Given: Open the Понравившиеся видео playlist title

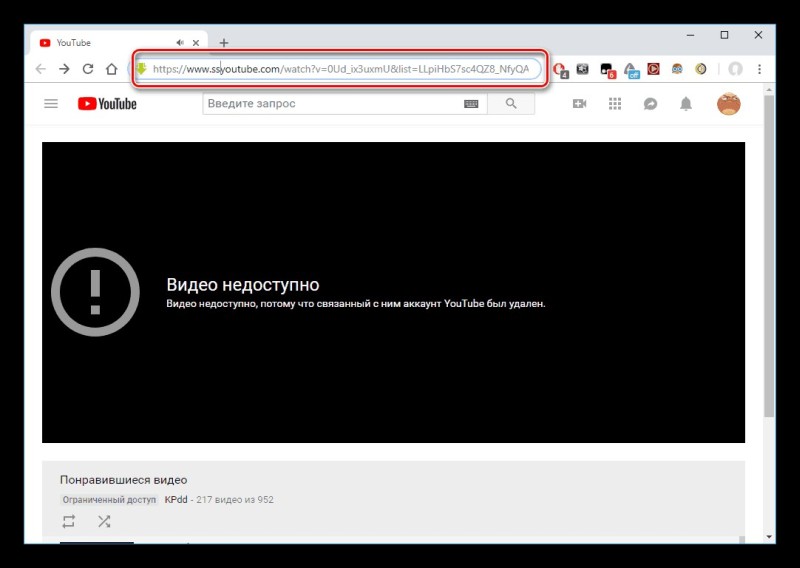Looking at the screenshot, I should tap(123, 480).
